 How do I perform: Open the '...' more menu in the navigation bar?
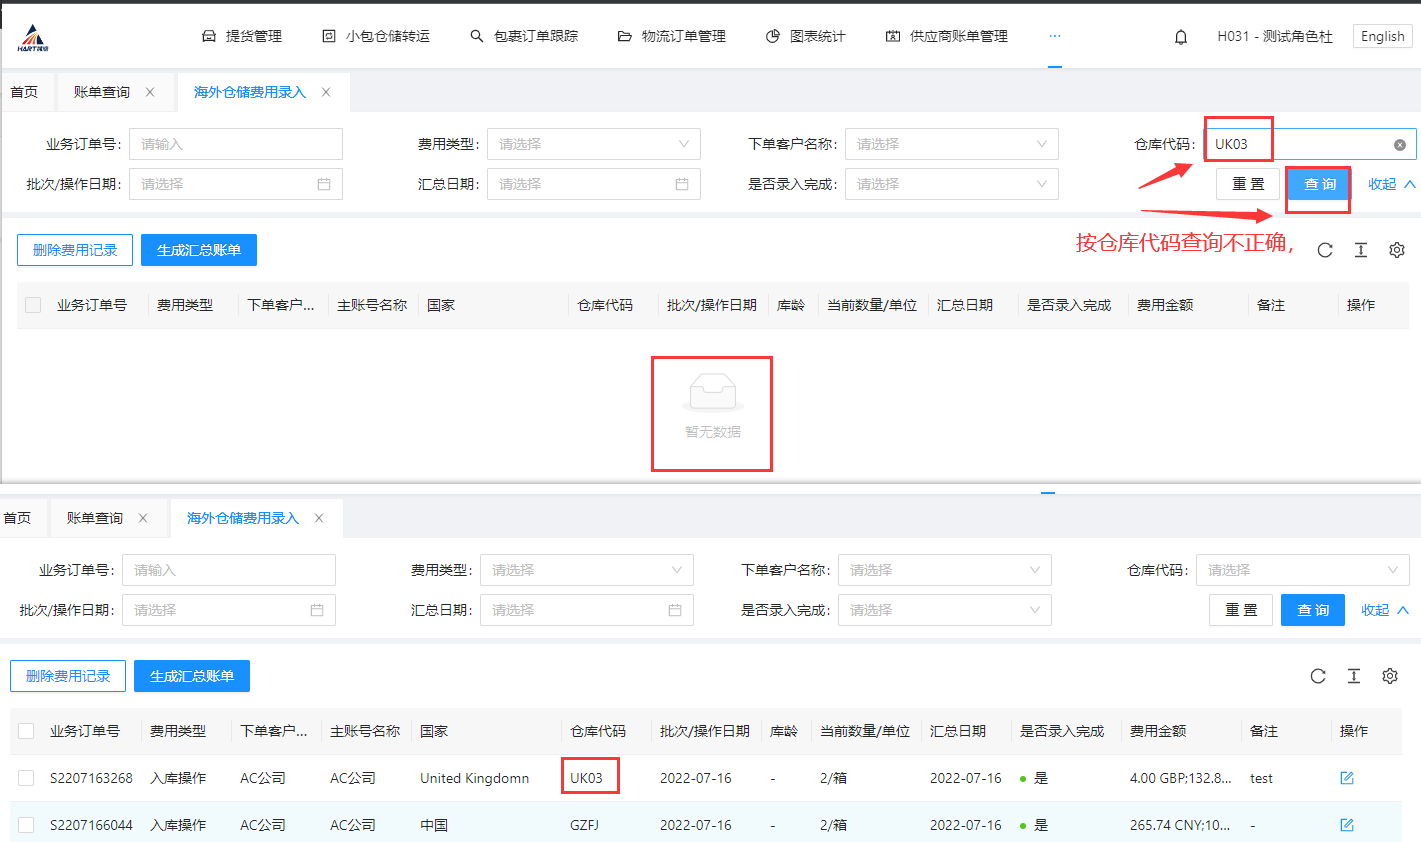1054,36
